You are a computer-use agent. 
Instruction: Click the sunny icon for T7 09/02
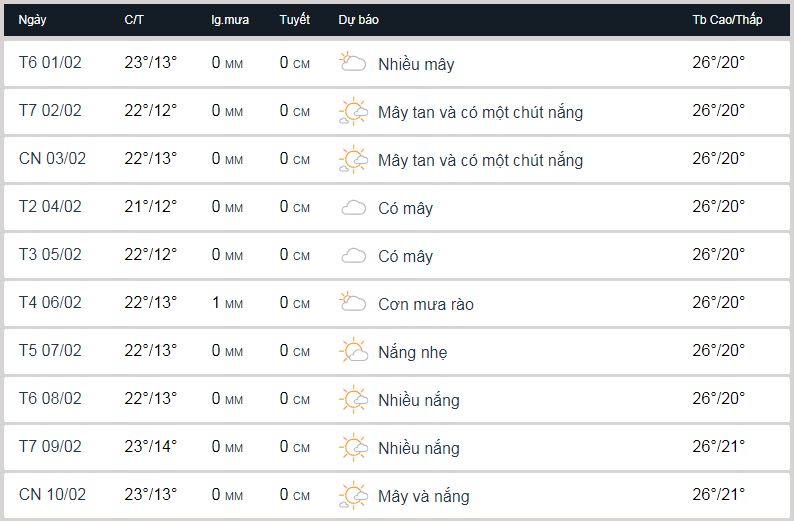353,447
